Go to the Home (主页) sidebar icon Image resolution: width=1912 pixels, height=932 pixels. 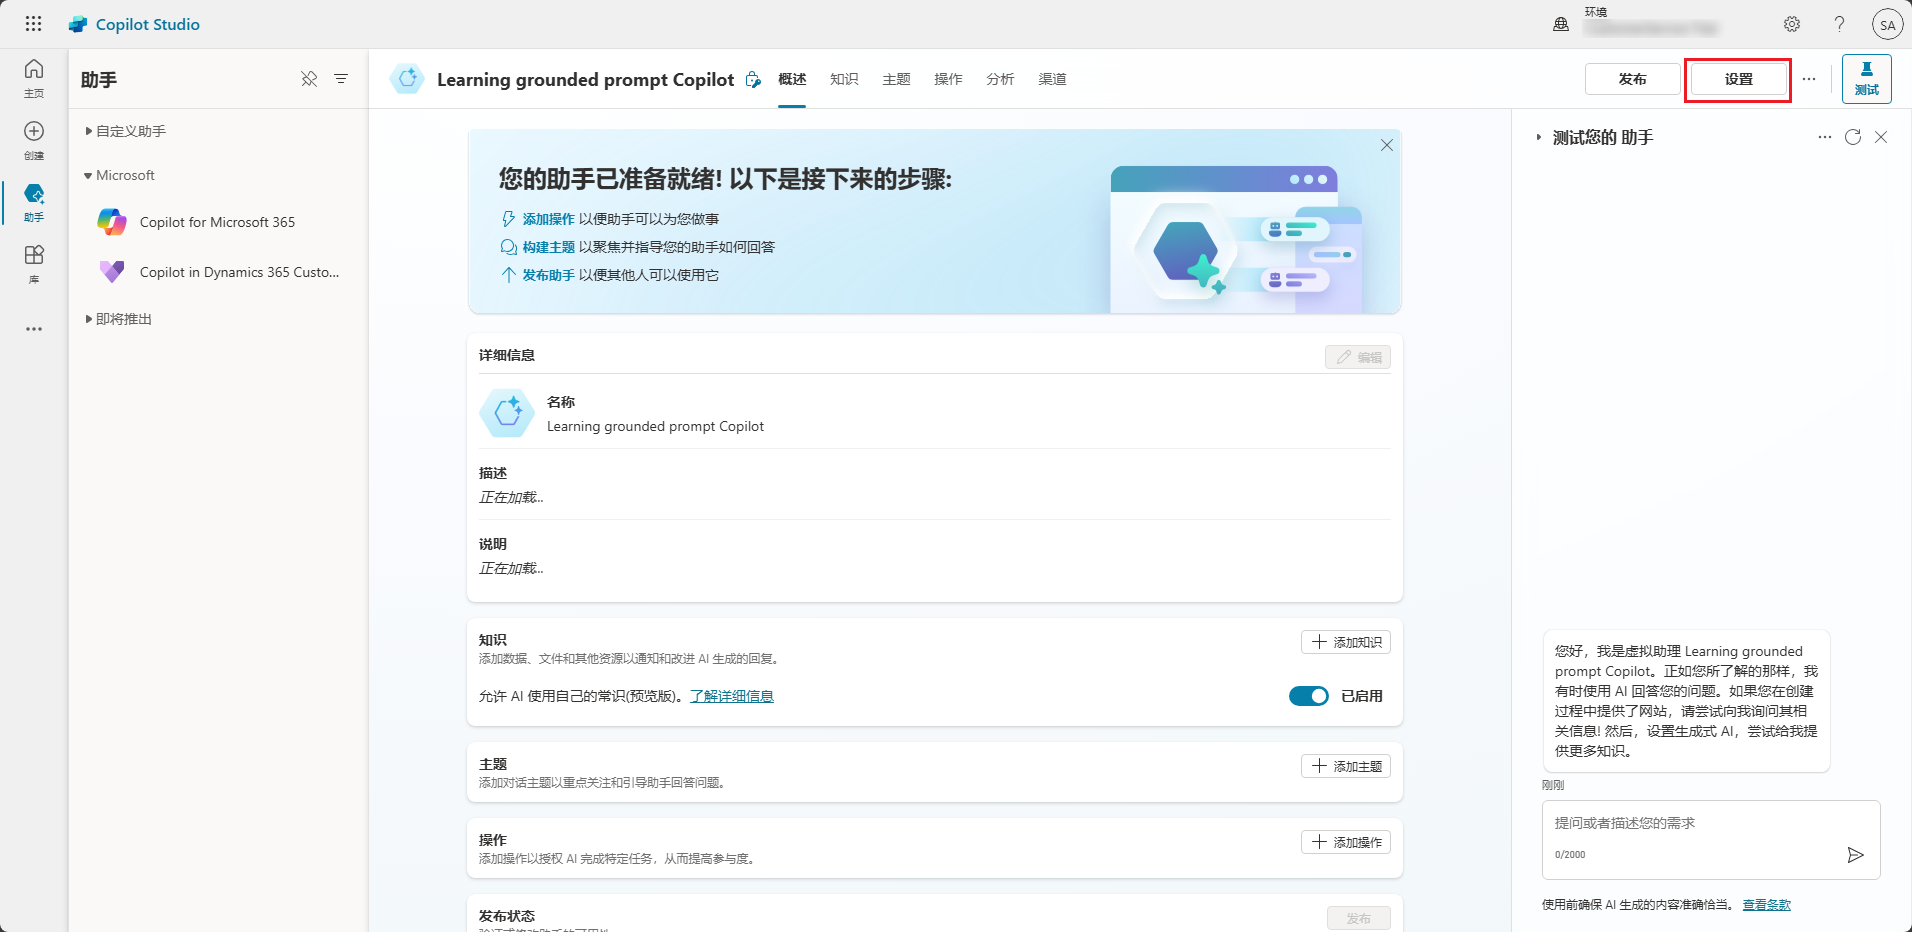tap(34, 78)
